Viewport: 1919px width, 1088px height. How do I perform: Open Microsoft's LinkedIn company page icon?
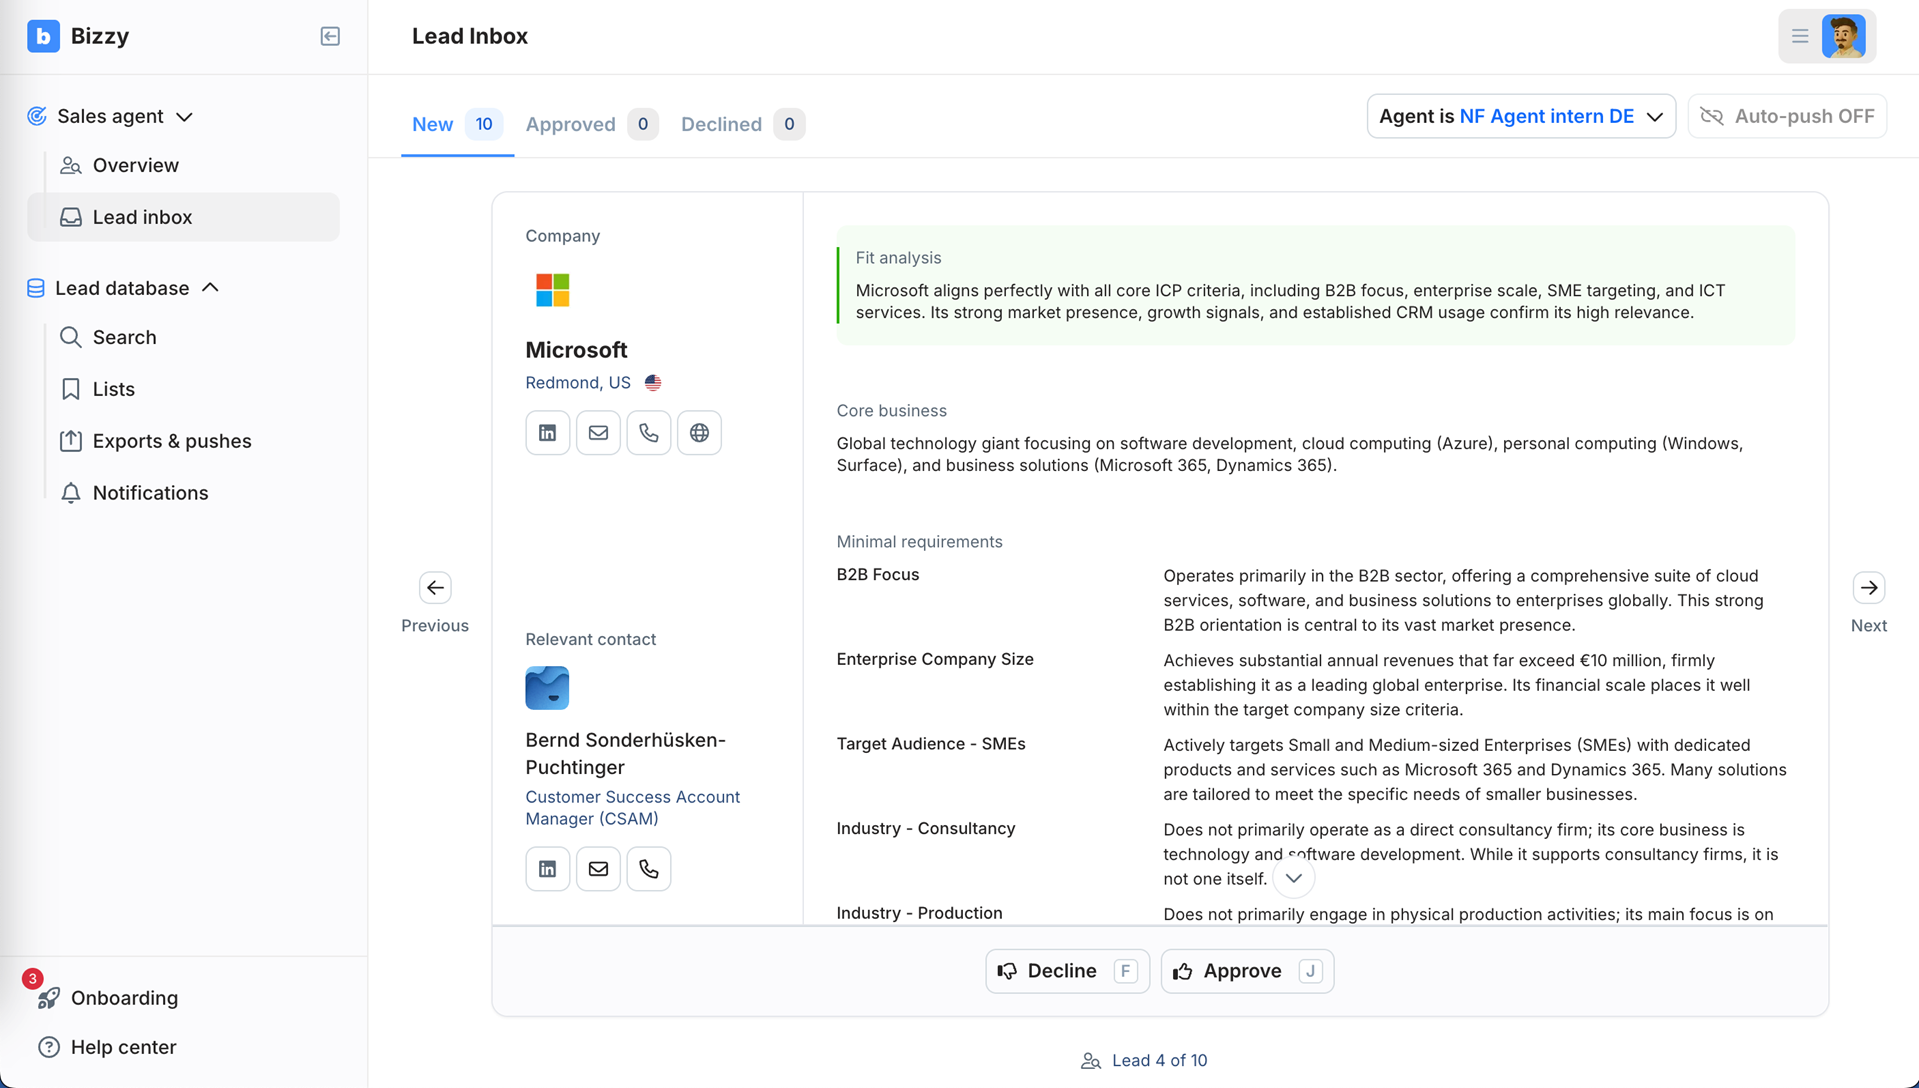click(x=547, y=433)
